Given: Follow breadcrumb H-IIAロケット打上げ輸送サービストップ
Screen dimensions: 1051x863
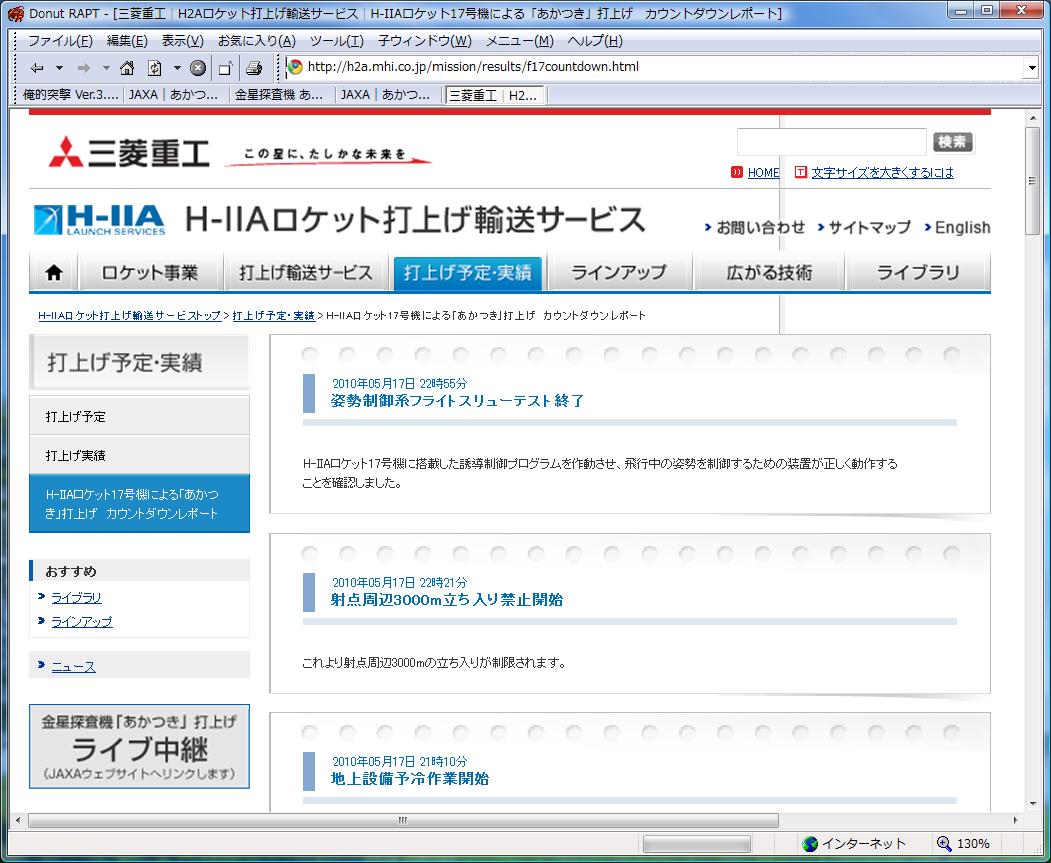Looking at the screenshot, I should point(129,316).
